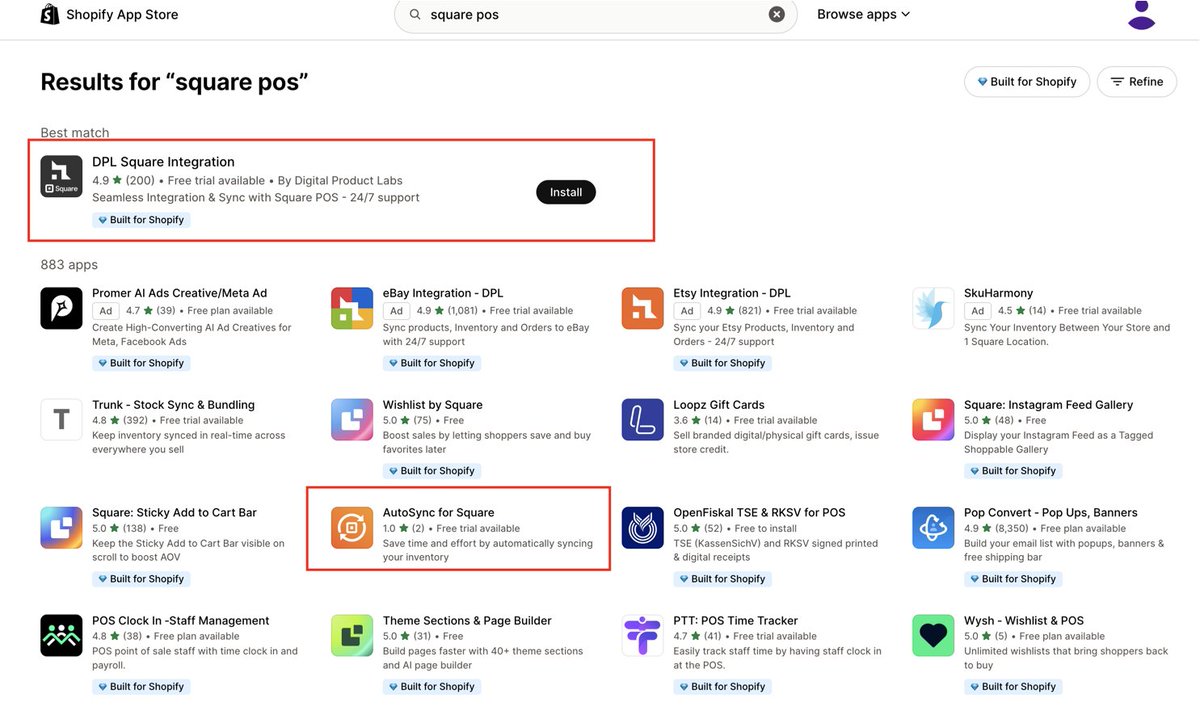The image size is (1200, 707).
Task: Click the Etsy Integration - DPL icon
Action: coord(643,308)
